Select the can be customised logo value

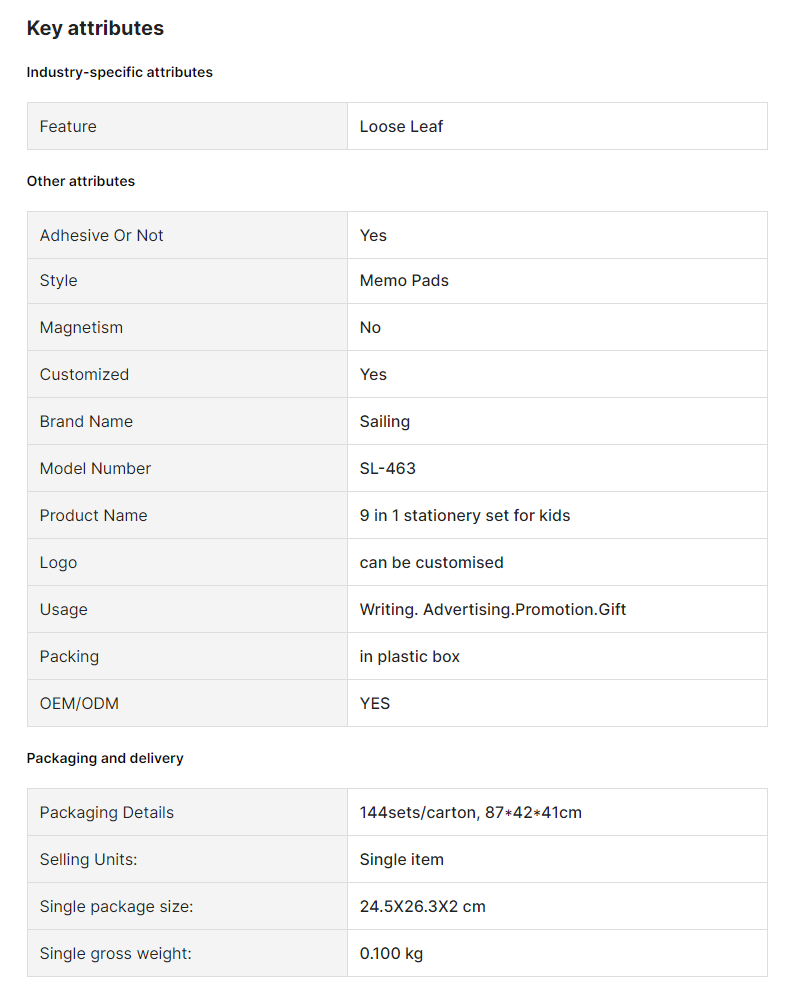431,563
